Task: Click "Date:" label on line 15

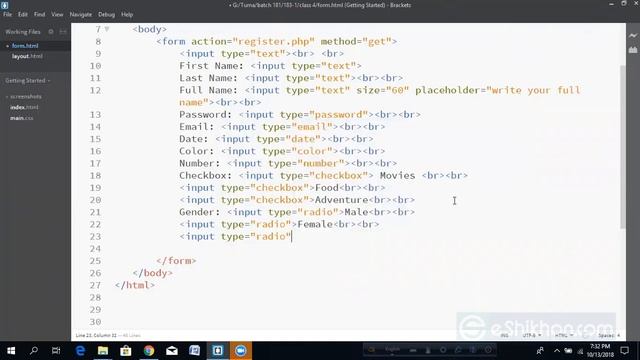Action: point(193,139)
